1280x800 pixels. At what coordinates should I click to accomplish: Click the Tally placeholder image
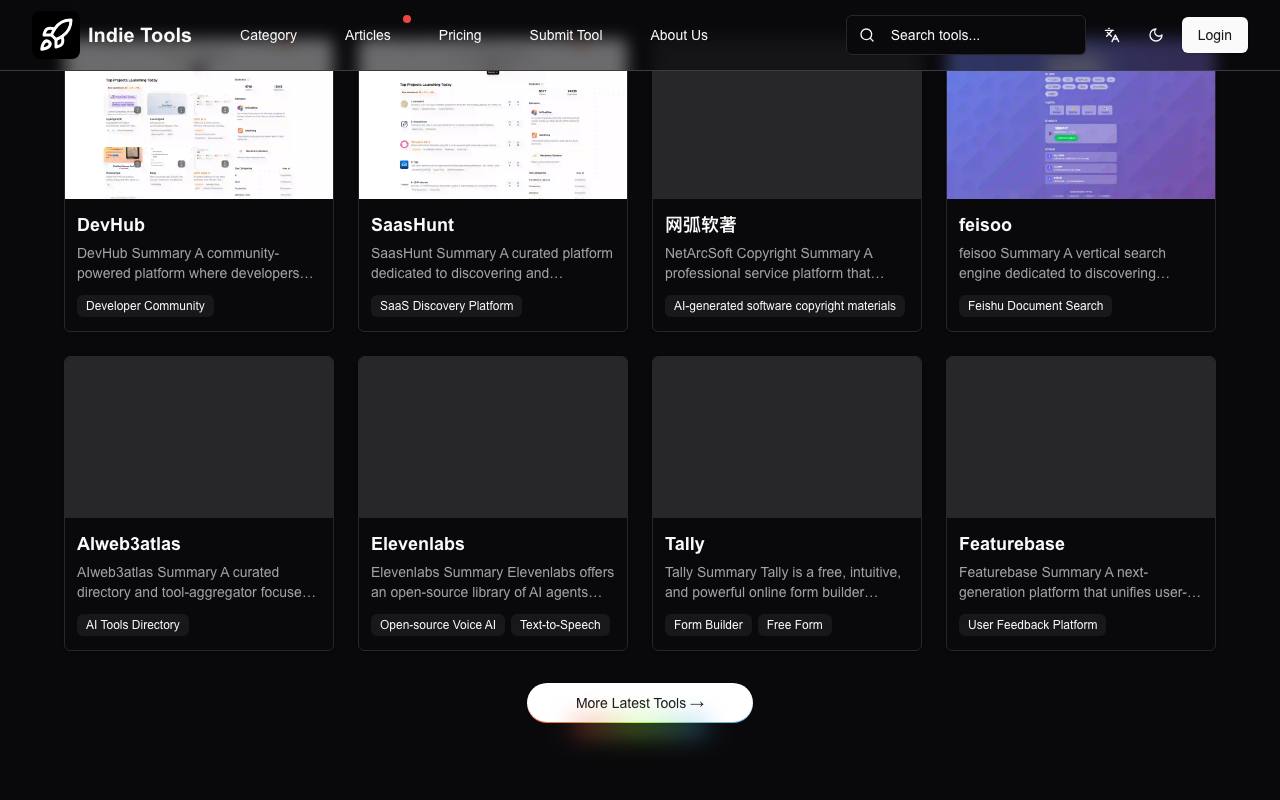[x=787, y=437]
